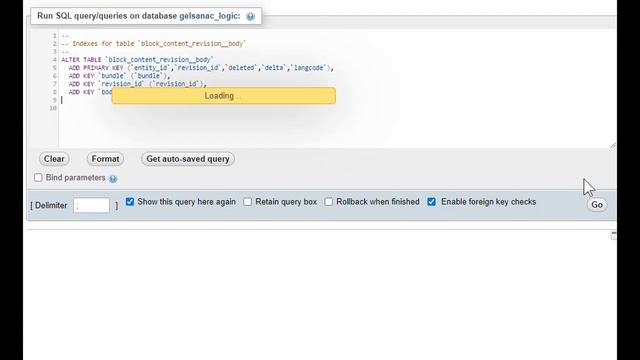Enable Bind parameters checkbox
The width and height of the screenshot is (640, 360).
click(x=38, y=178)
